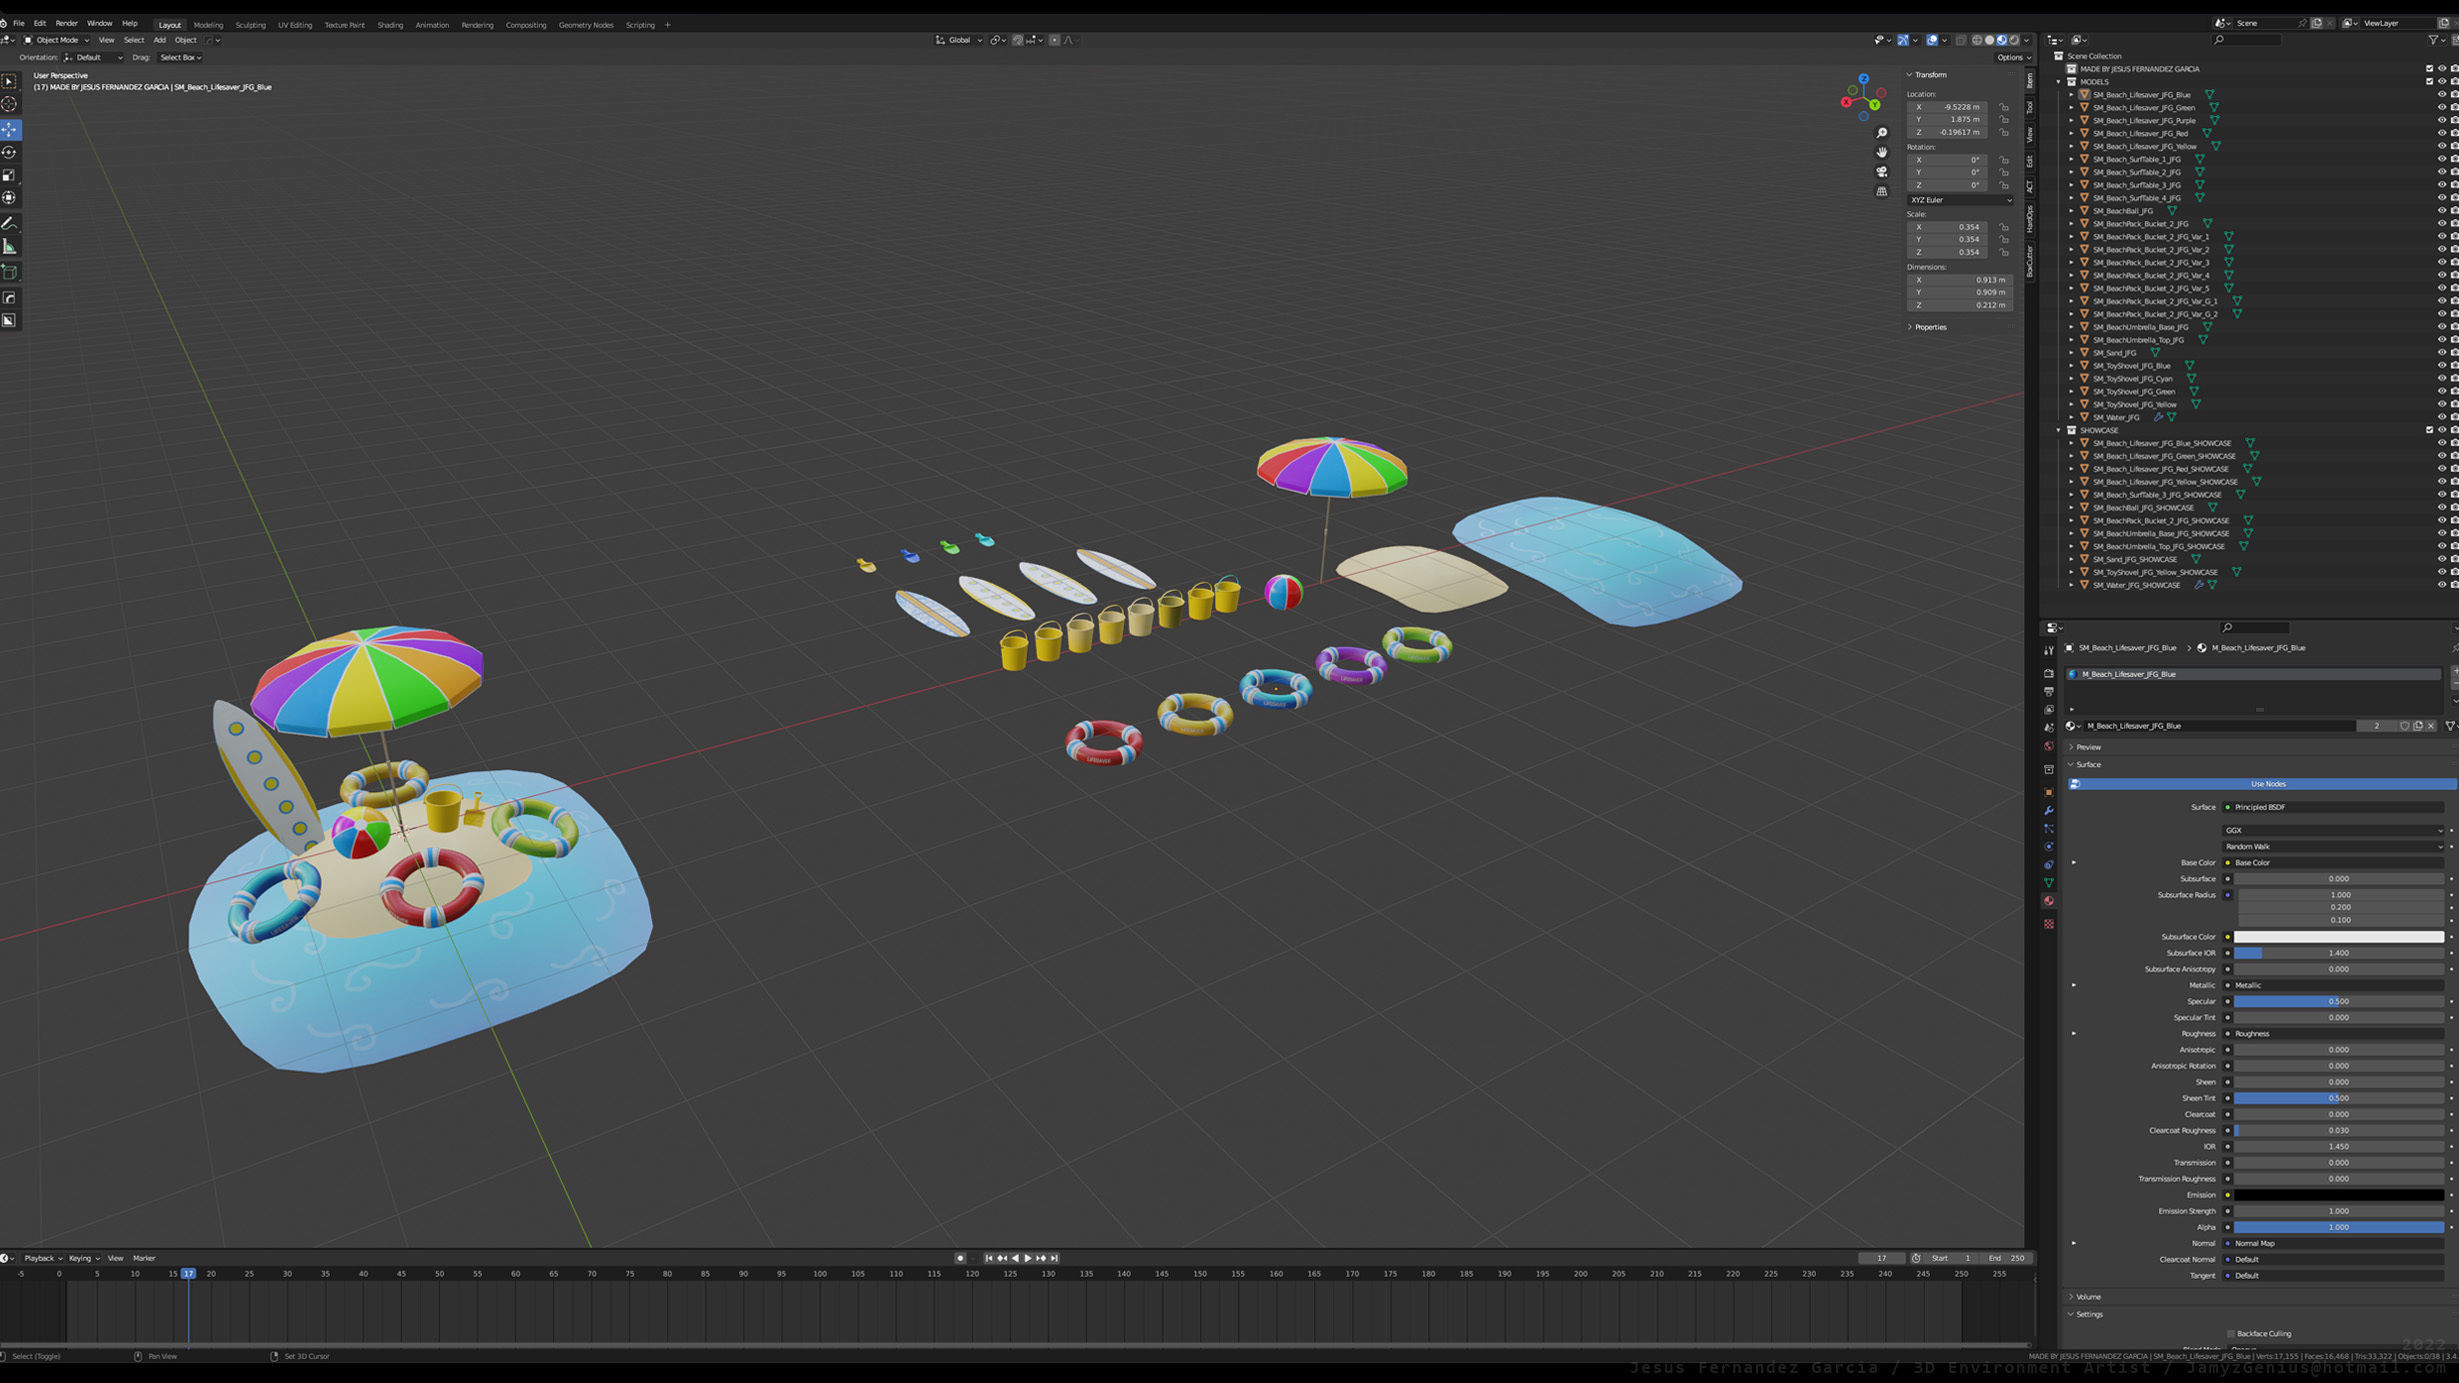Click frame 100 on the timeline

click(x=819, y=1274)
